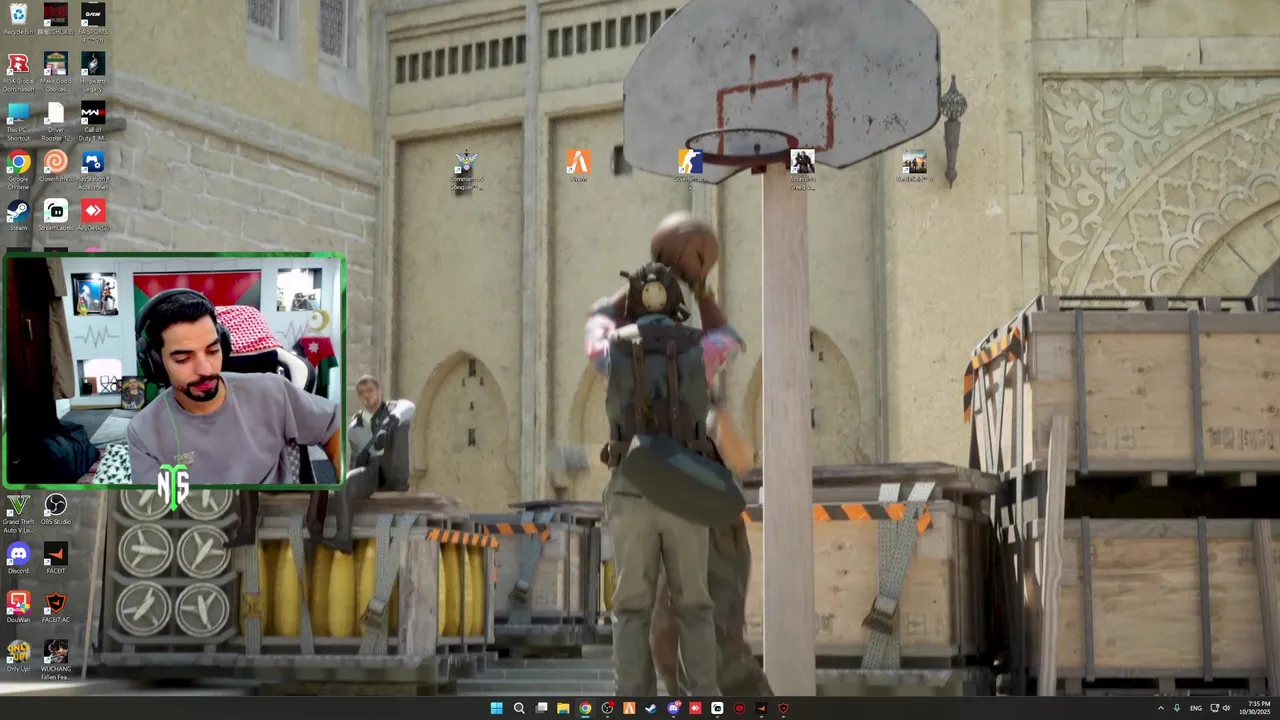This screenshot has height=720, width=1280.
Task: Launch Steam from the desktop icon
Action: [x=18, y=215]
